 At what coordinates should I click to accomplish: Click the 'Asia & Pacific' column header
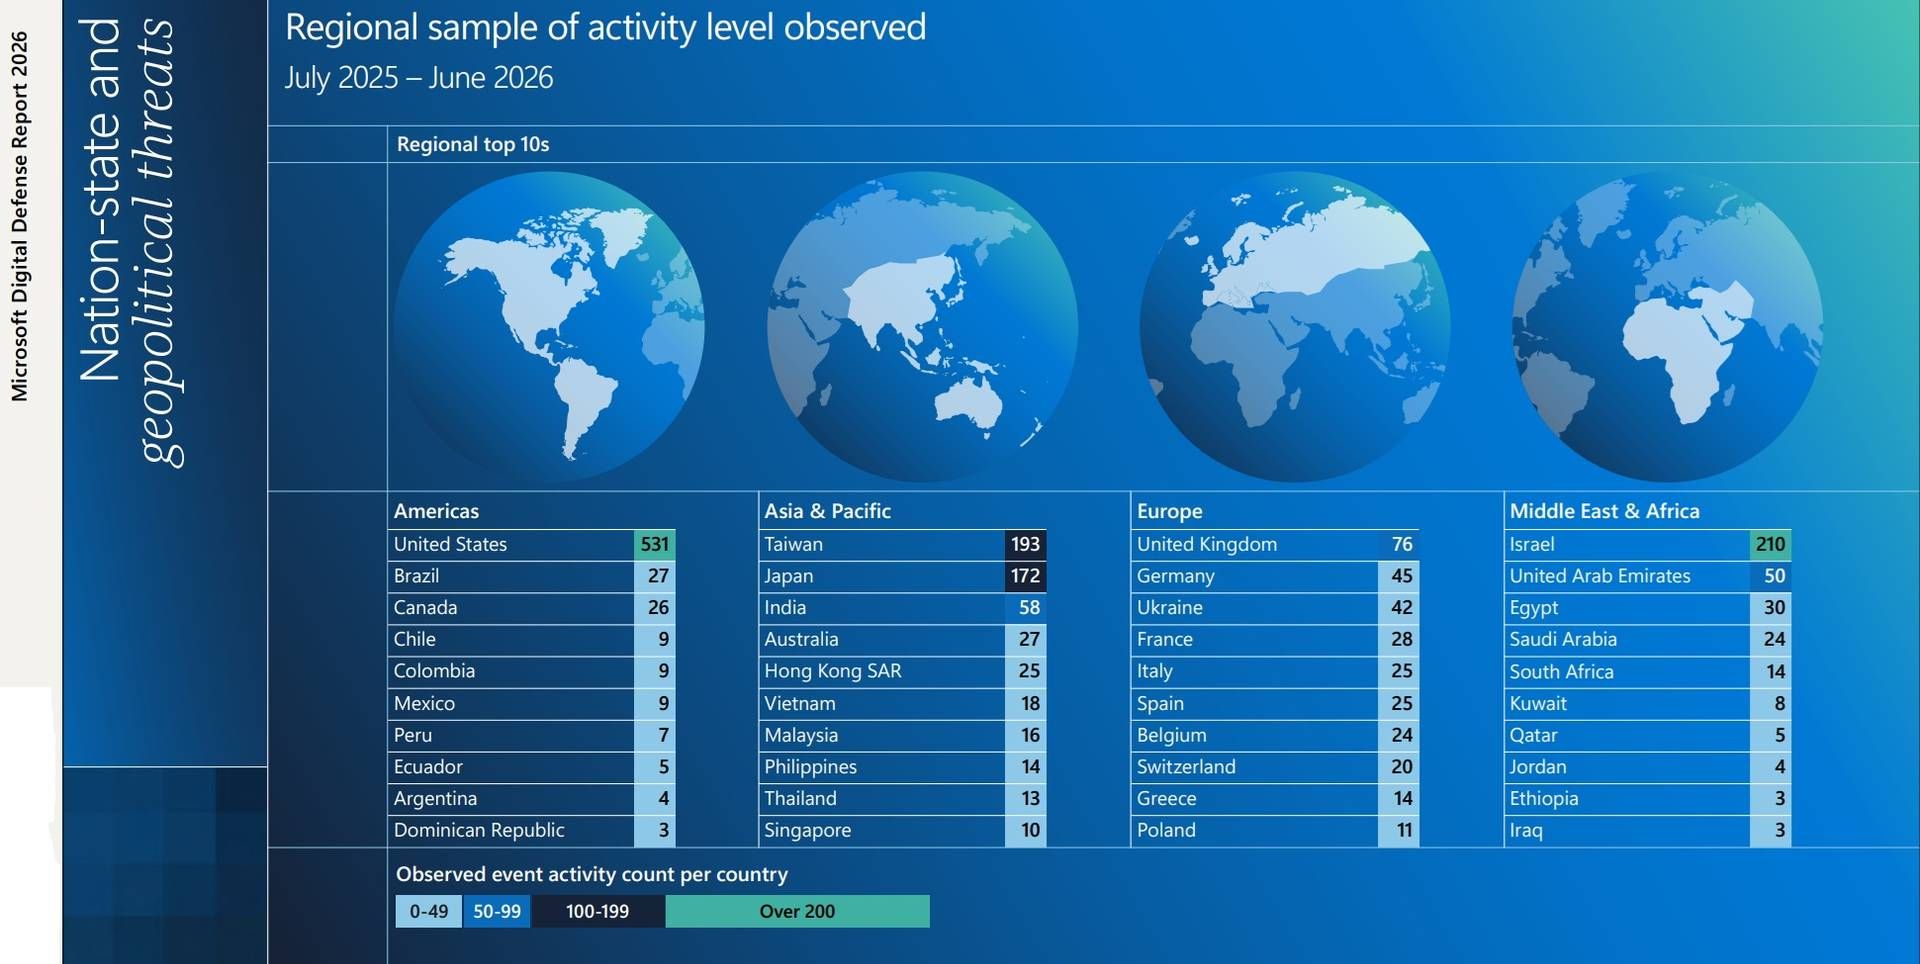[827, 511]
